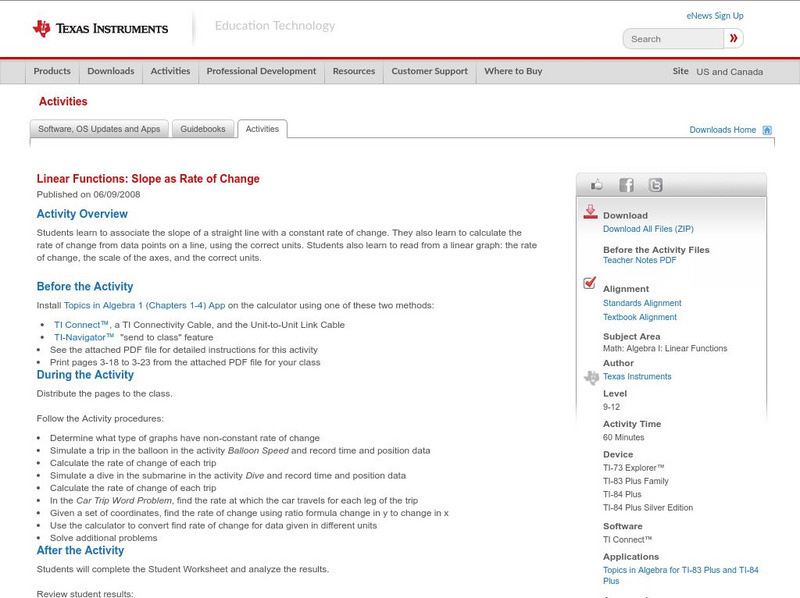Open the TI-Navigator link

click(84, 337)
